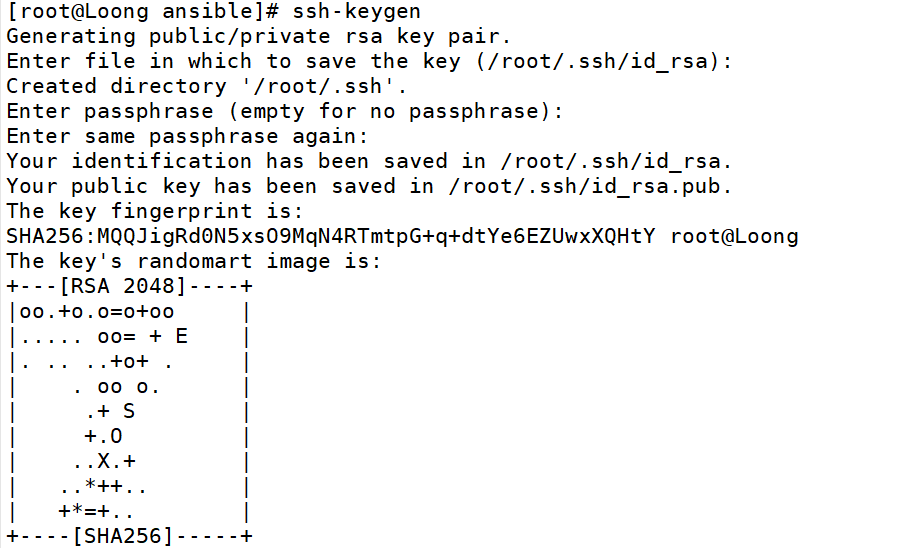Image resolution: width=907 pixels, height=548 pixels.
Task: Click the 'Generating public/private rsa key pair' line
Action: (x=259, y=37)
